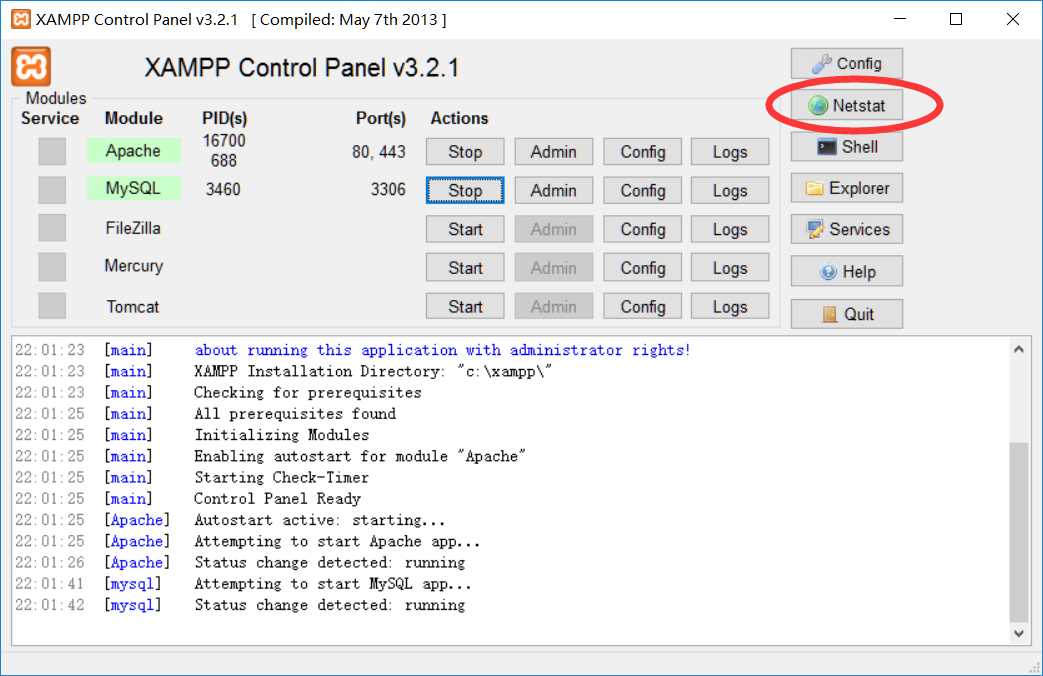Click Apache ports value 80, 443

pos(378,152)
